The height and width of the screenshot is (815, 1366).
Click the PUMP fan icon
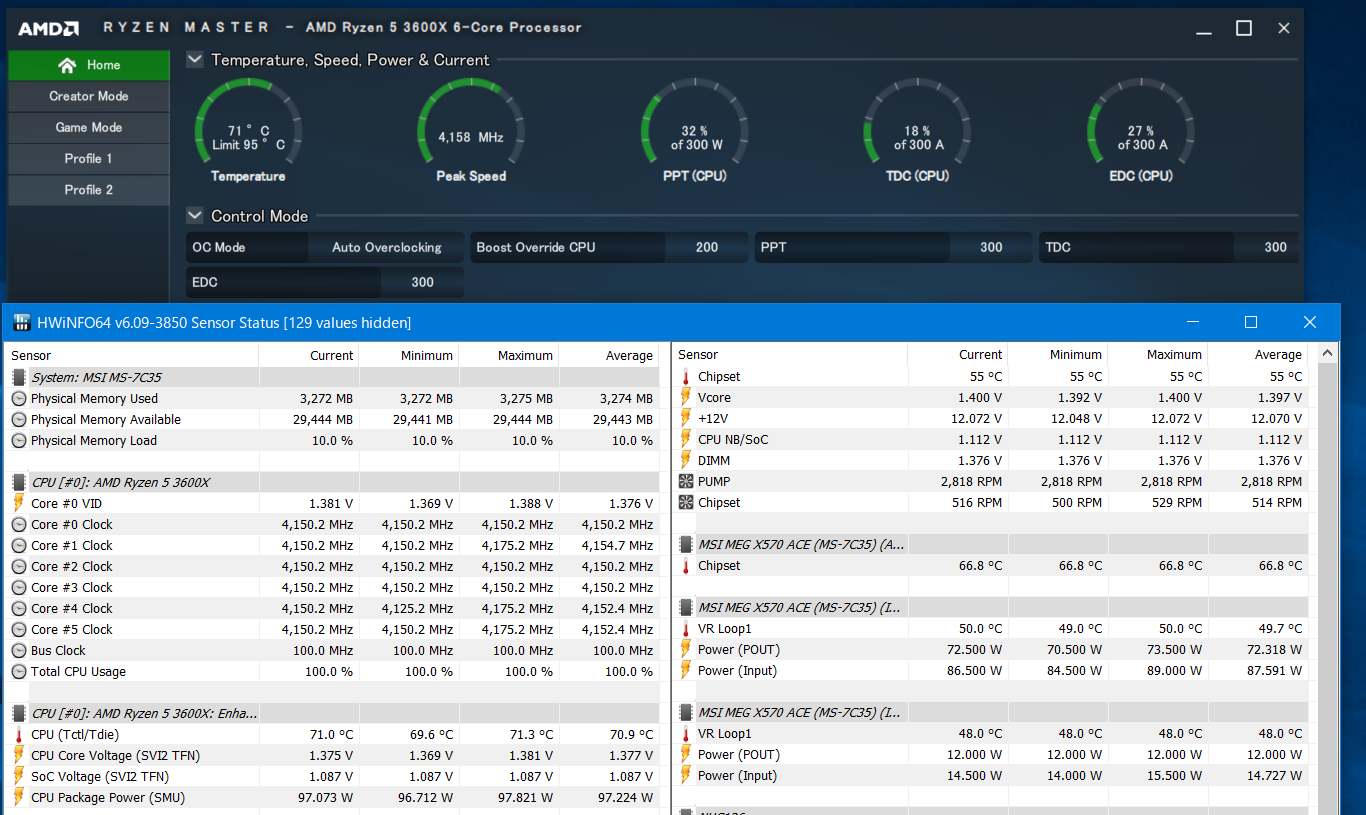[685, 481]
